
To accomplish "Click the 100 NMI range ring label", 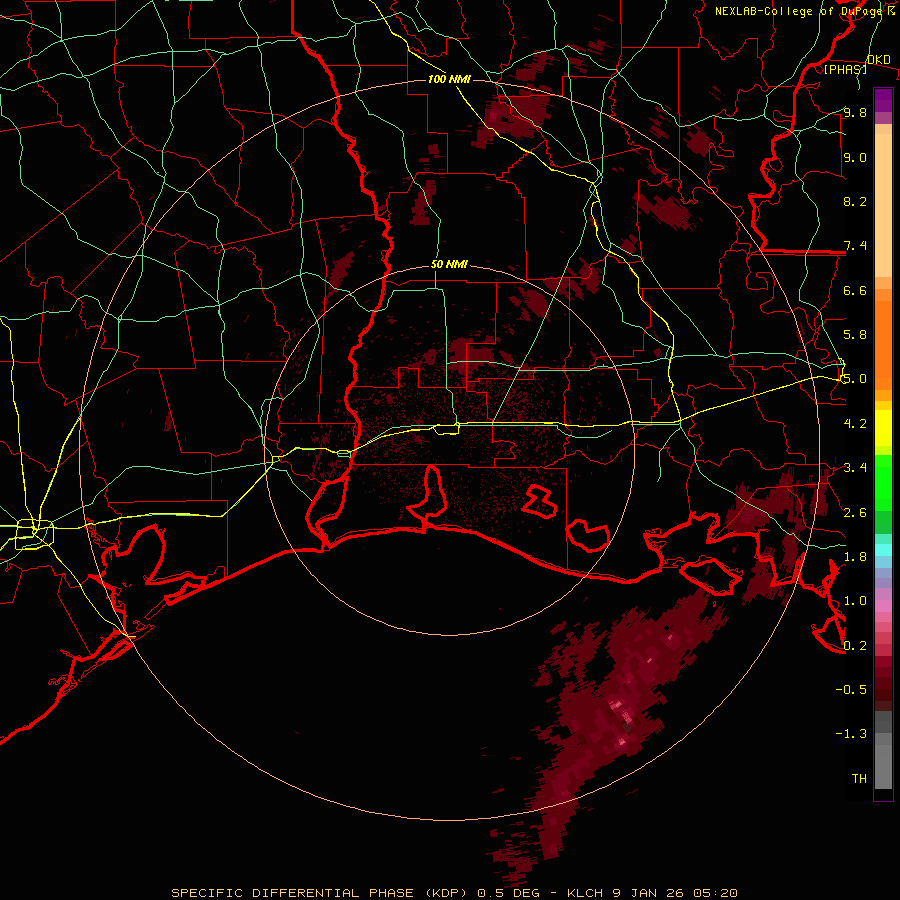I will 449,79.
